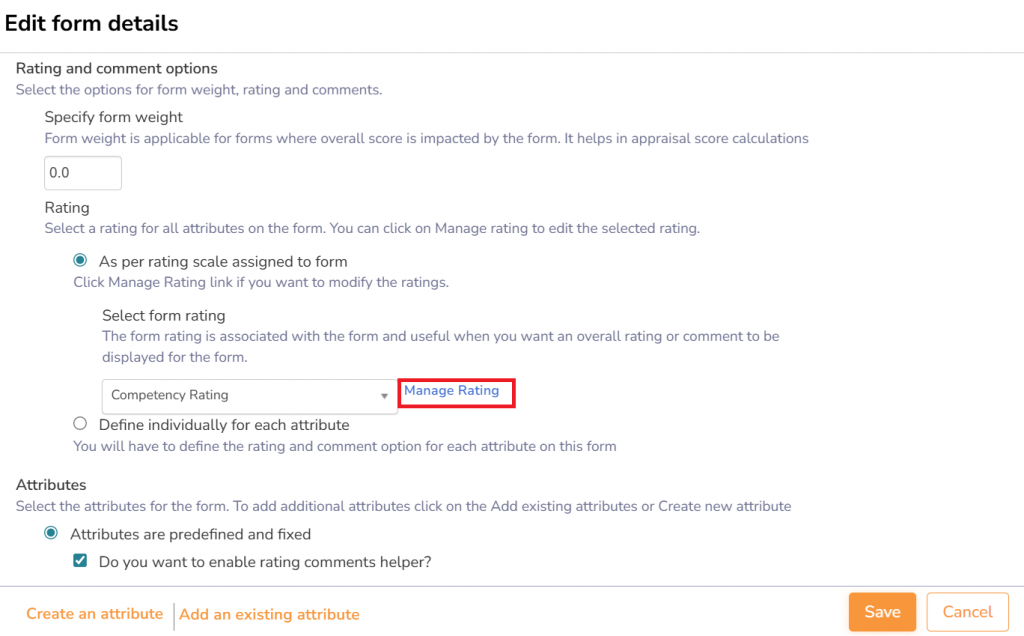Open the Competency Rating combo box
1024x636 pixels.
point(240,396)
